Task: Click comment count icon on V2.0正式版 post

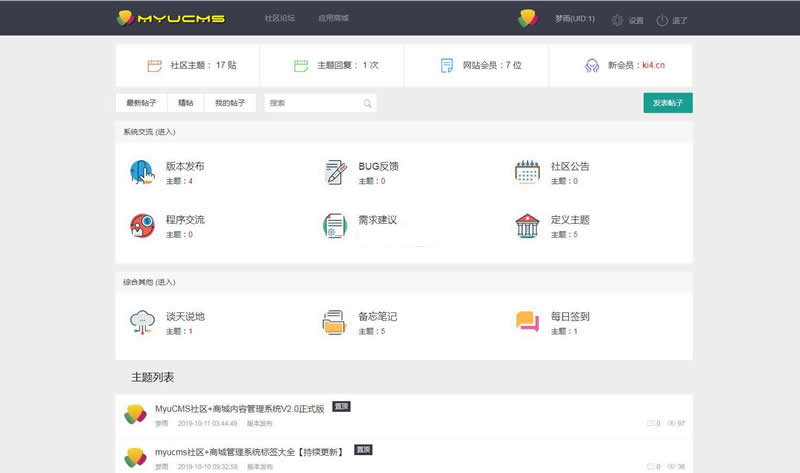Action: pos(651,423)
